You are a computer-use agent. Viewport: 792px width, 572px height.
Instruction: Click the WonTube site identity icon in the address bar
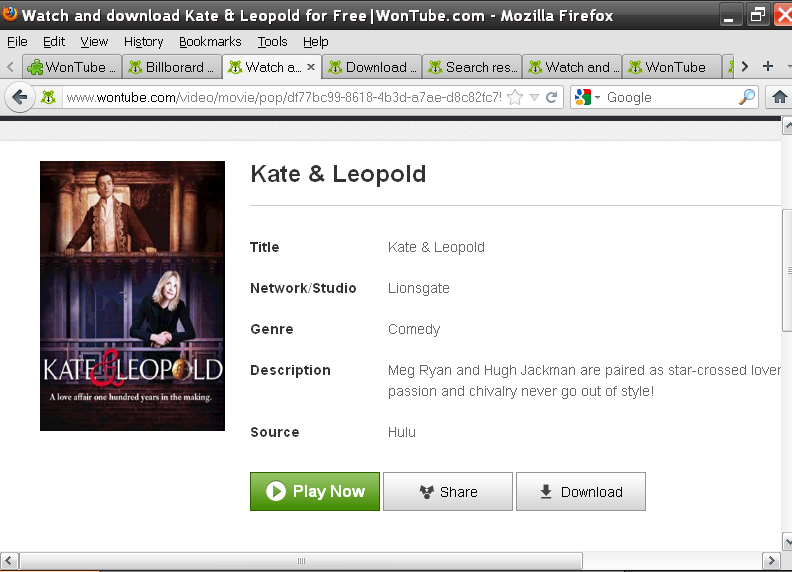(x=48, y=97)
